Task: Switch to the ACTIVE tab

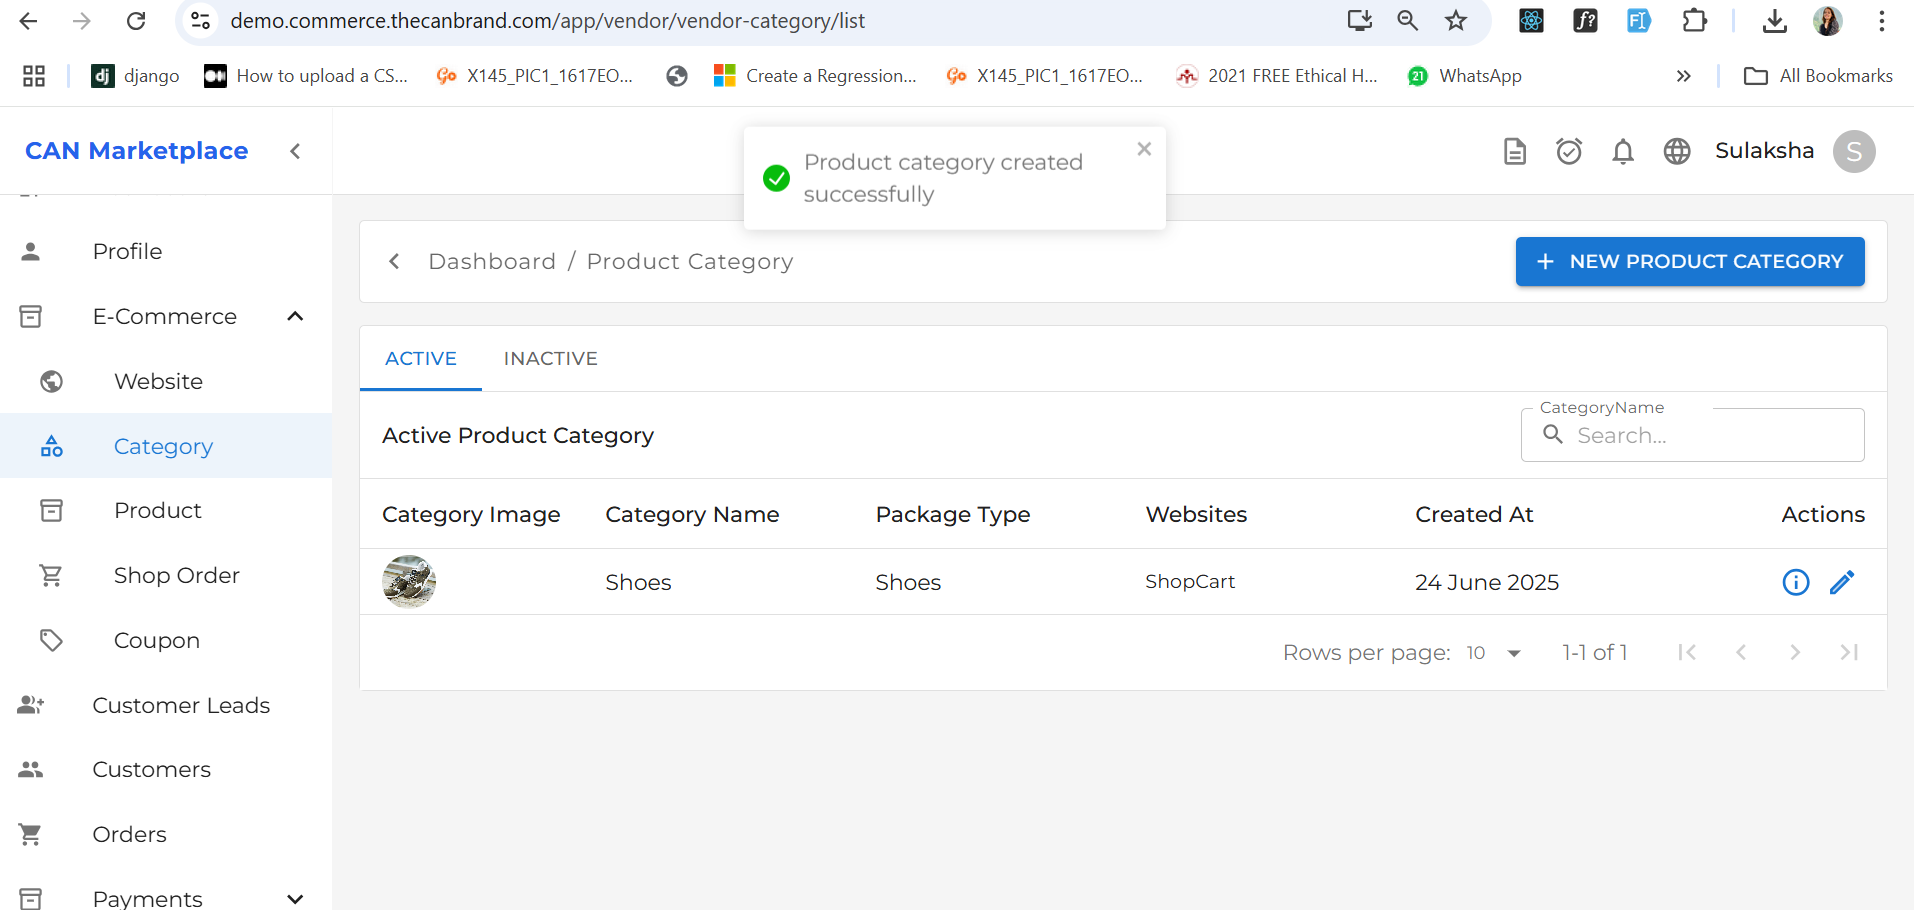Action: tap(421, 358)
